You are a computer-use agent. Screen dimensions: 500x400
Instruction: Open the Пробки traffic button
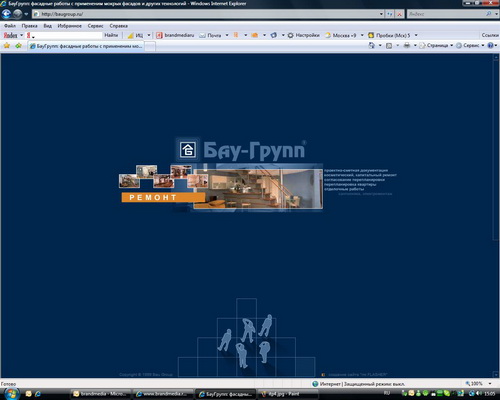pyautogui.click(x=389, y=35)
